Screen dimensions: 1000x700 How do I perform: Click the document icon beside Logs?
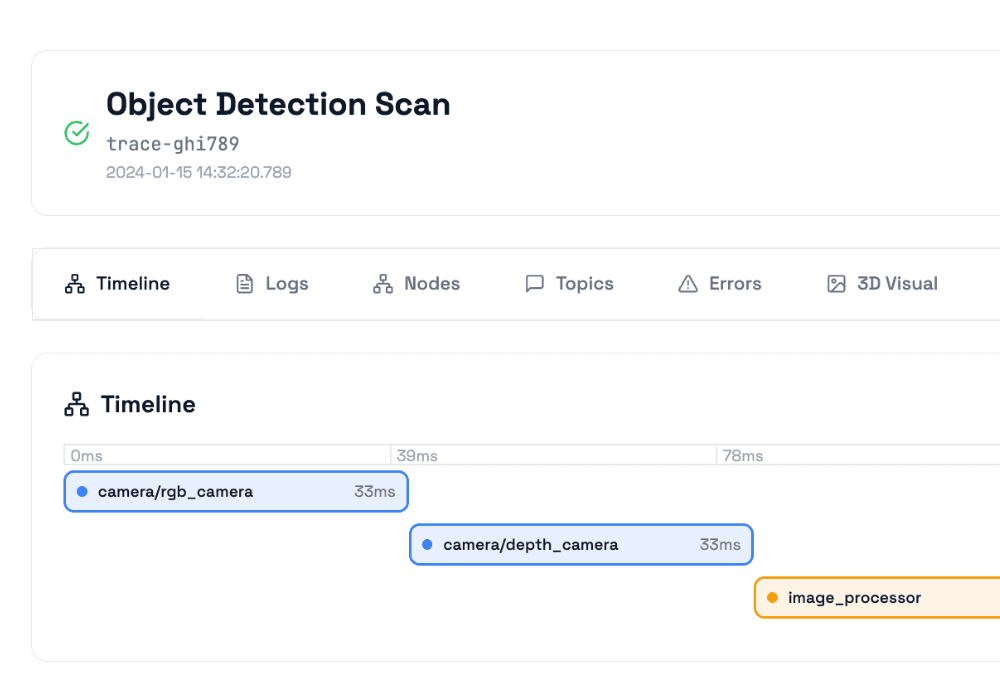(x=243, y=284)
